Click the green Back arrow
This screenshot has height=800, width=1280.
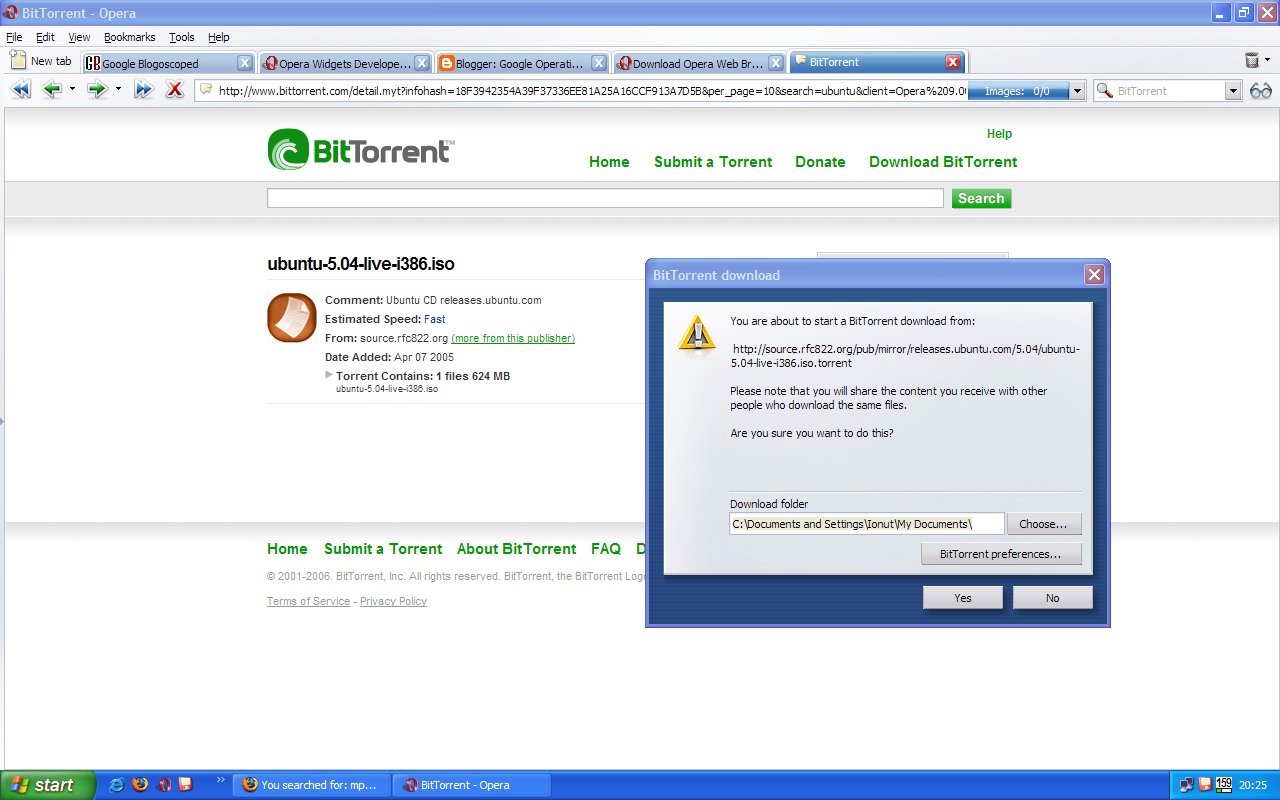tap(52, 90)
